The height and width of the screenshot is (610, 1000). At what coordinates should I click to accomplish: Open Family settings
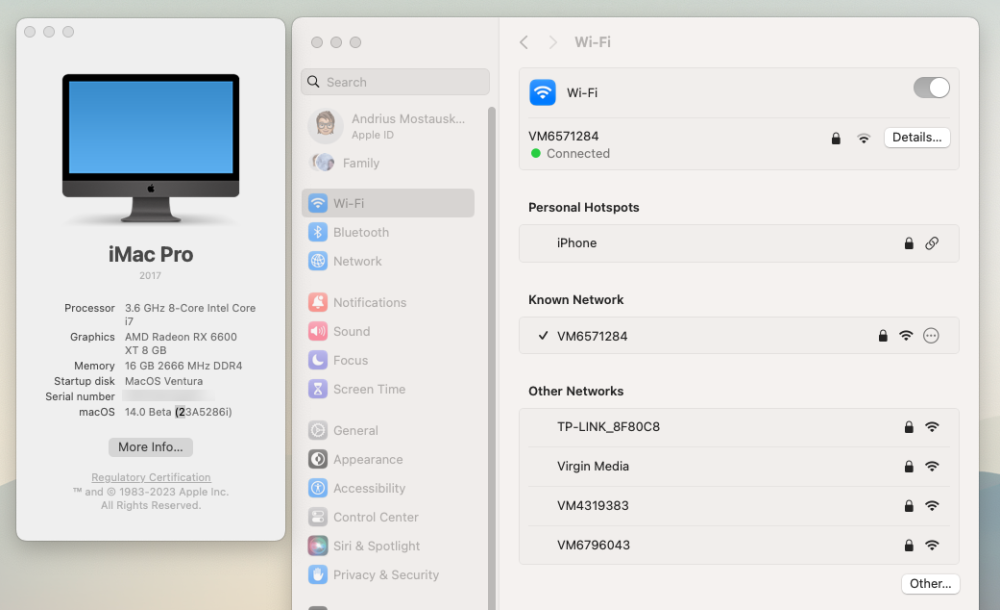[389, 163]
